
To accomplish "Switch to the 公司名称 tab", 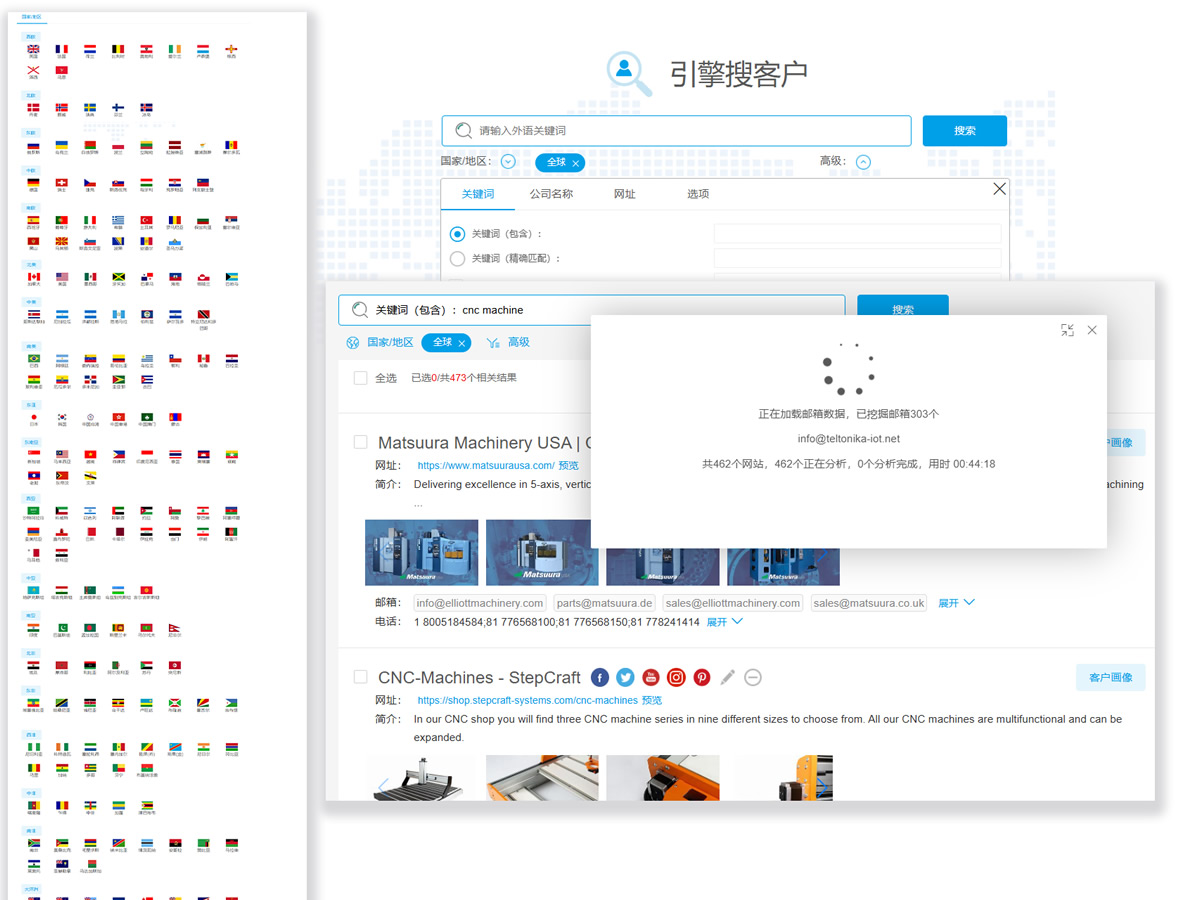I will point(551,194).
